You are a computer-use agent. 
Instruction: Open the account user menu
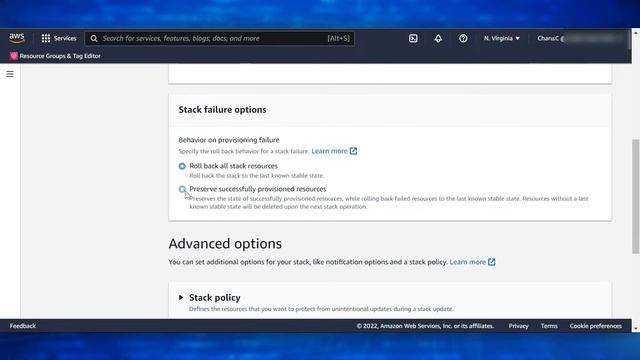coord(580,38)
